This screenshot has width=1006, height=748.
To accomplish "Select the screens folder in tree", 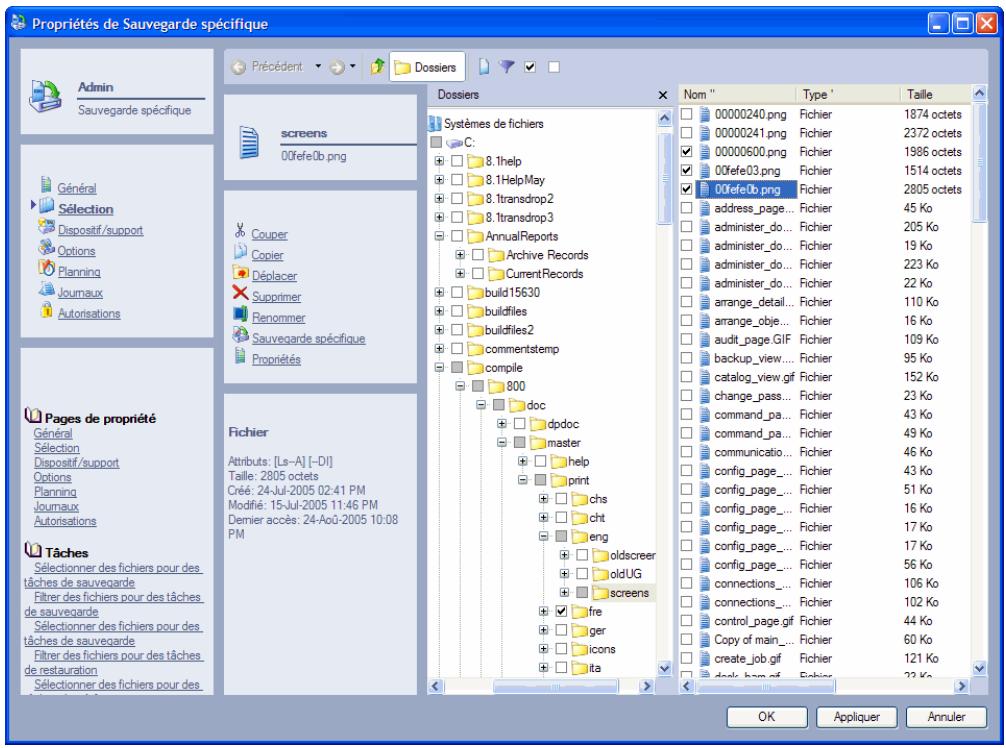I will pyautogui.click(x=629, y=593).
